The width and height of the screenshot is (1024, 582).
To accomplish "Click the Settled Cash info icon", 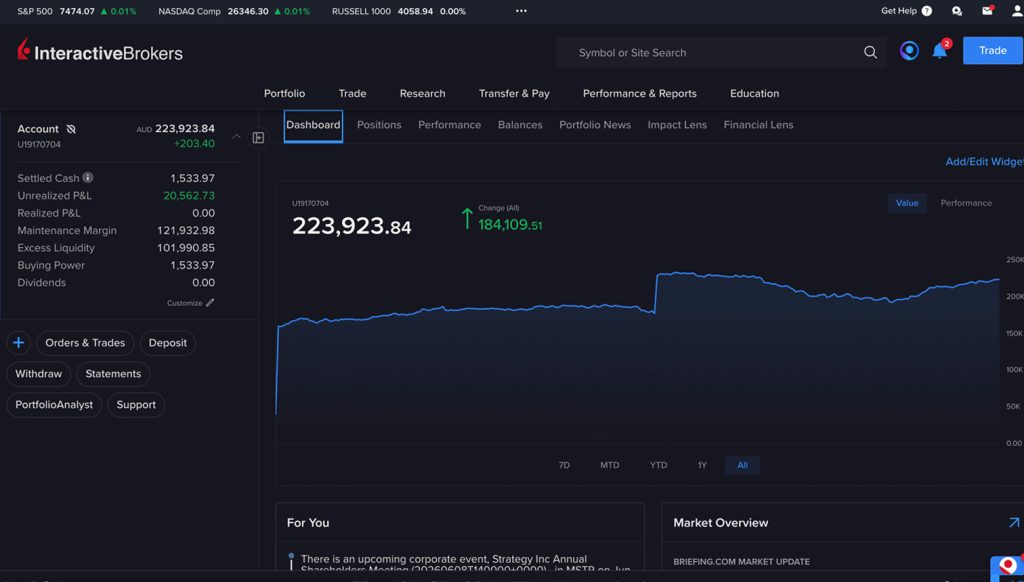I will click(88, 178).
